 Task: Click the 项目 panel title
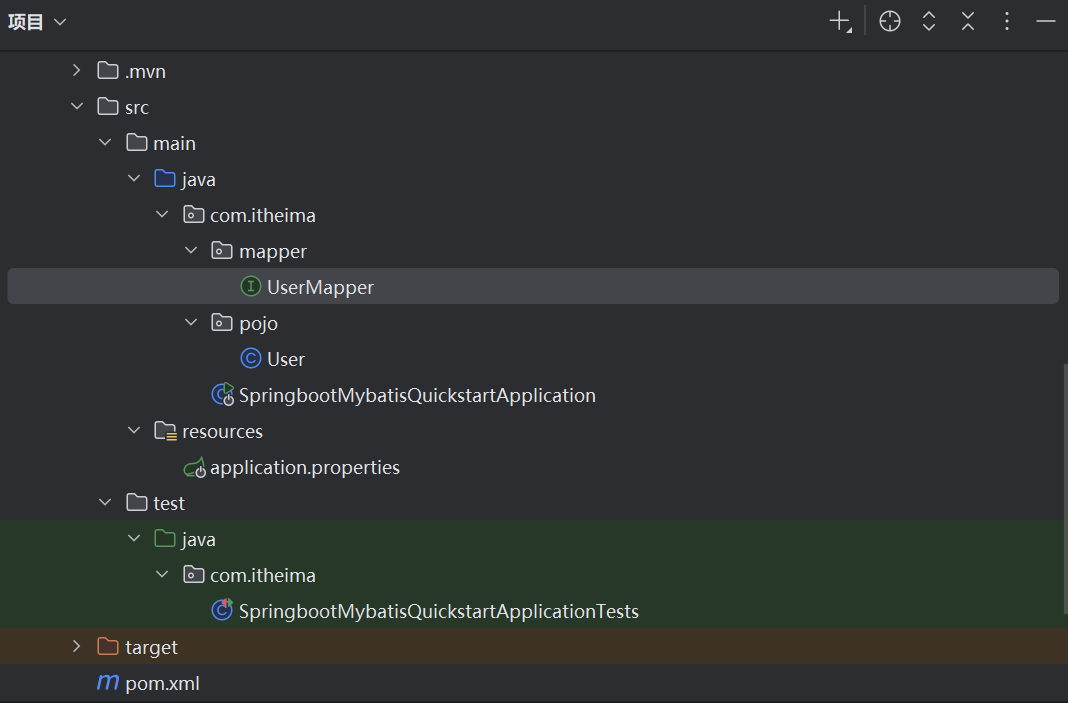26,22
